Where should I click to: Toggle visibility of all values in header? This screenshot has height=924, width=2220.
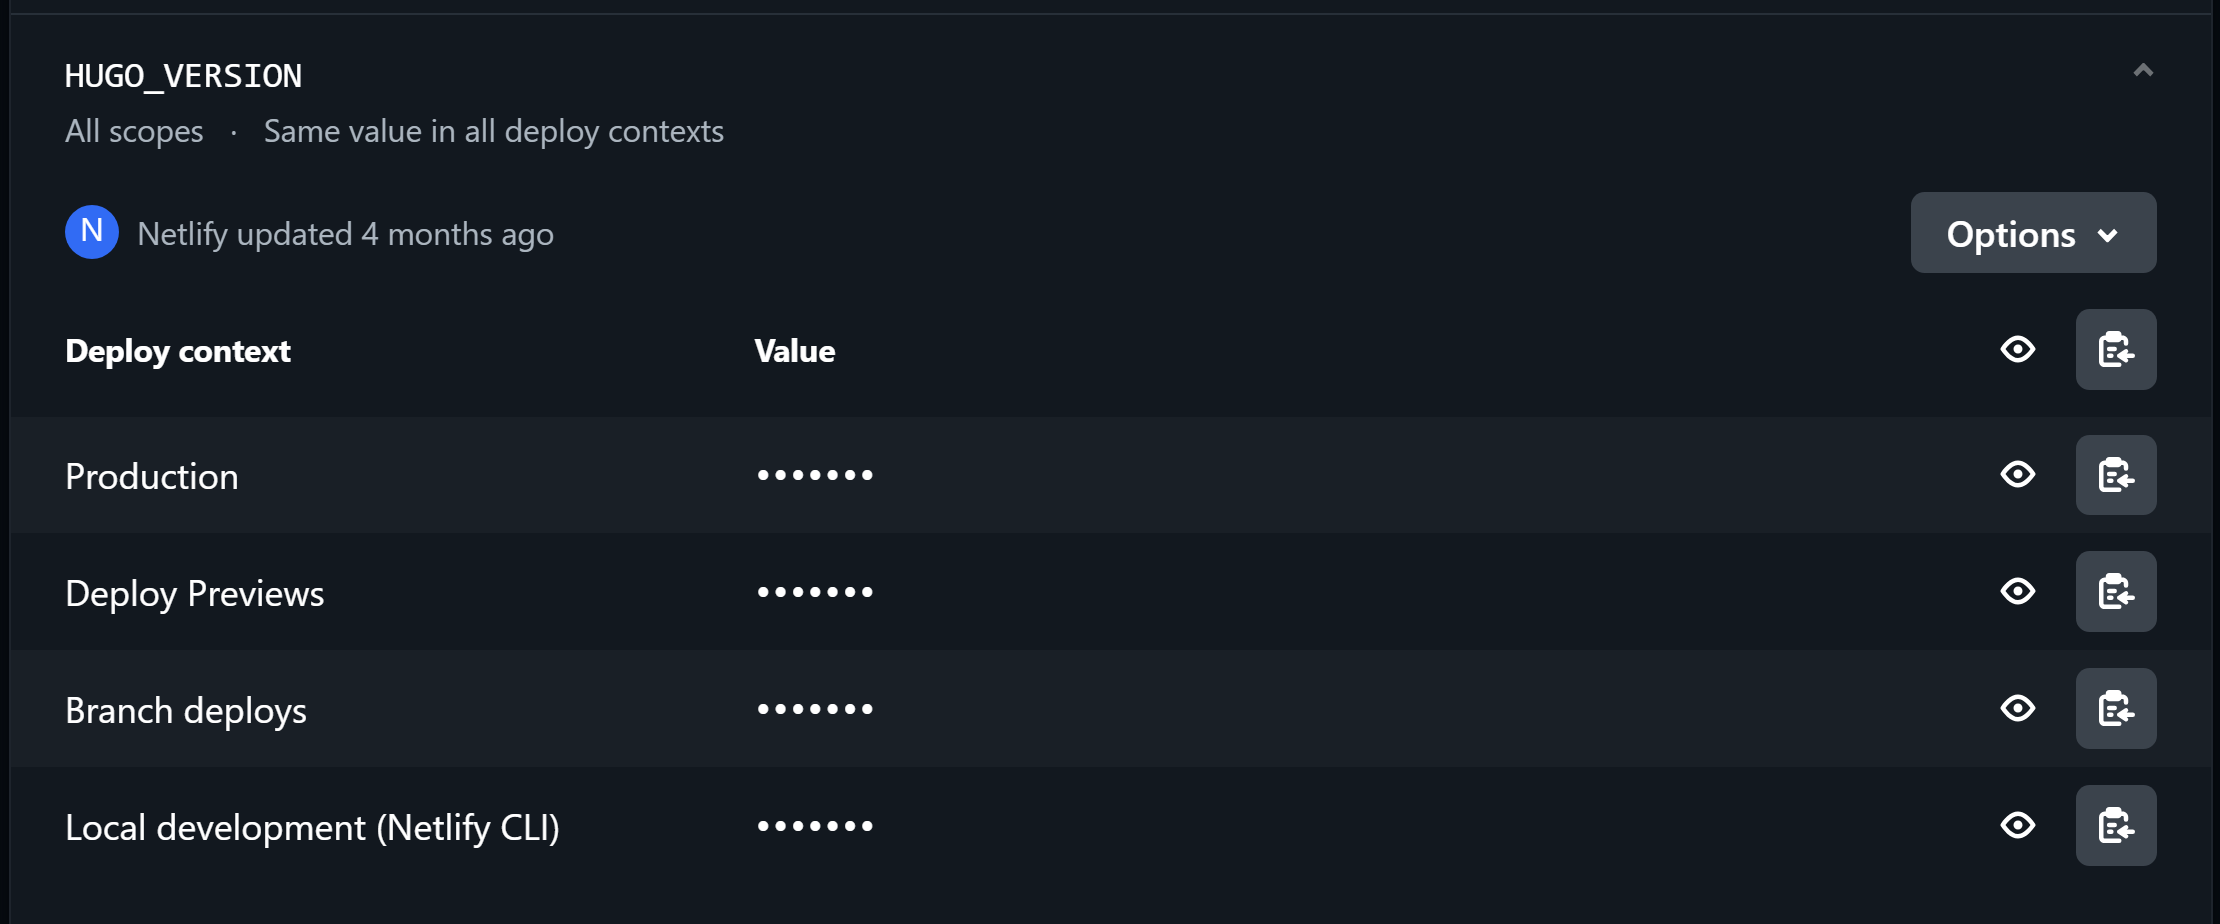[2018, 350]
